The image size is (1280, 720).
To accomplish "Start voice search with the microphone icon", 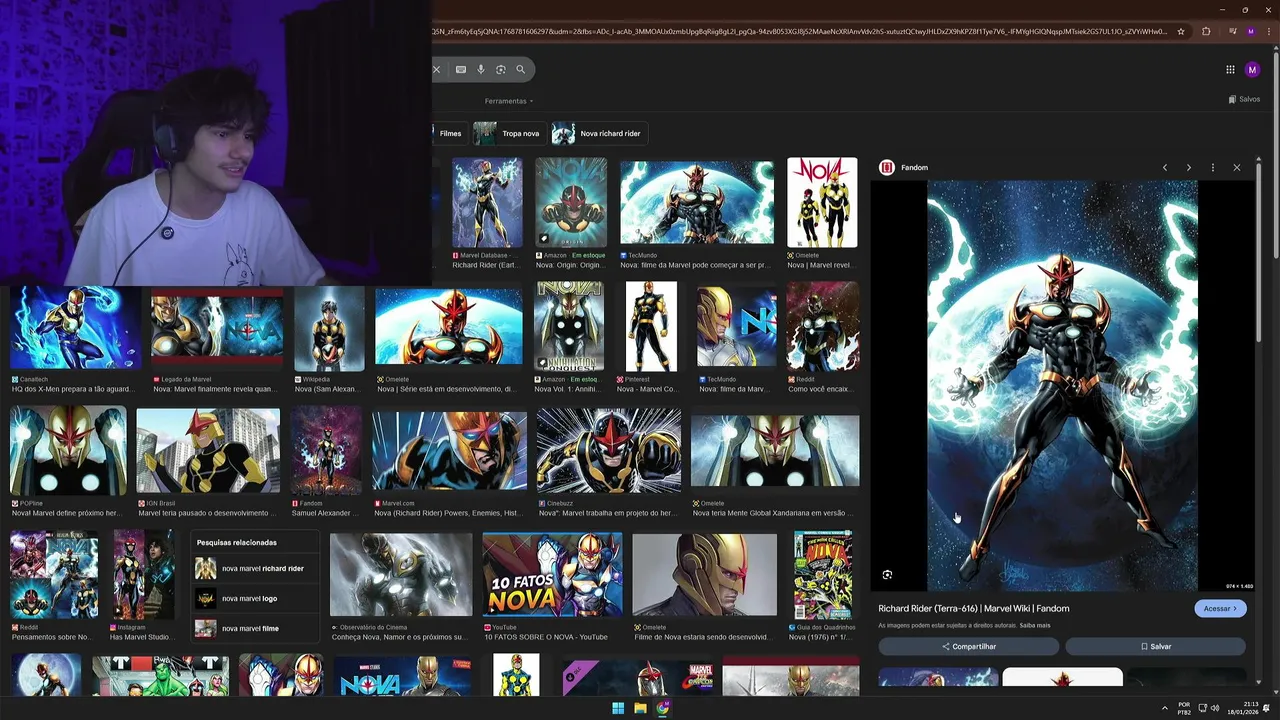I will [x=481, y=69].
